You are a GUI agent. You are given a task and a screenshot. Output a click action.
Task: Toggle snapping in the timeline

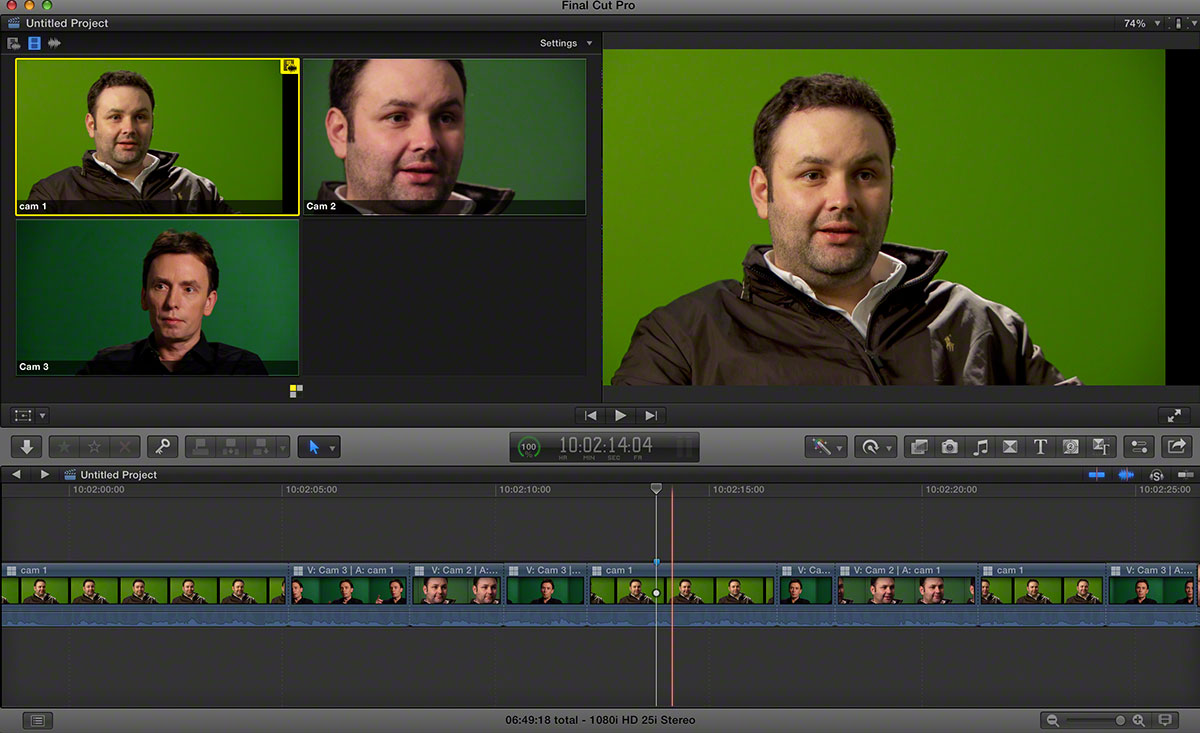tap(1186, 474)
